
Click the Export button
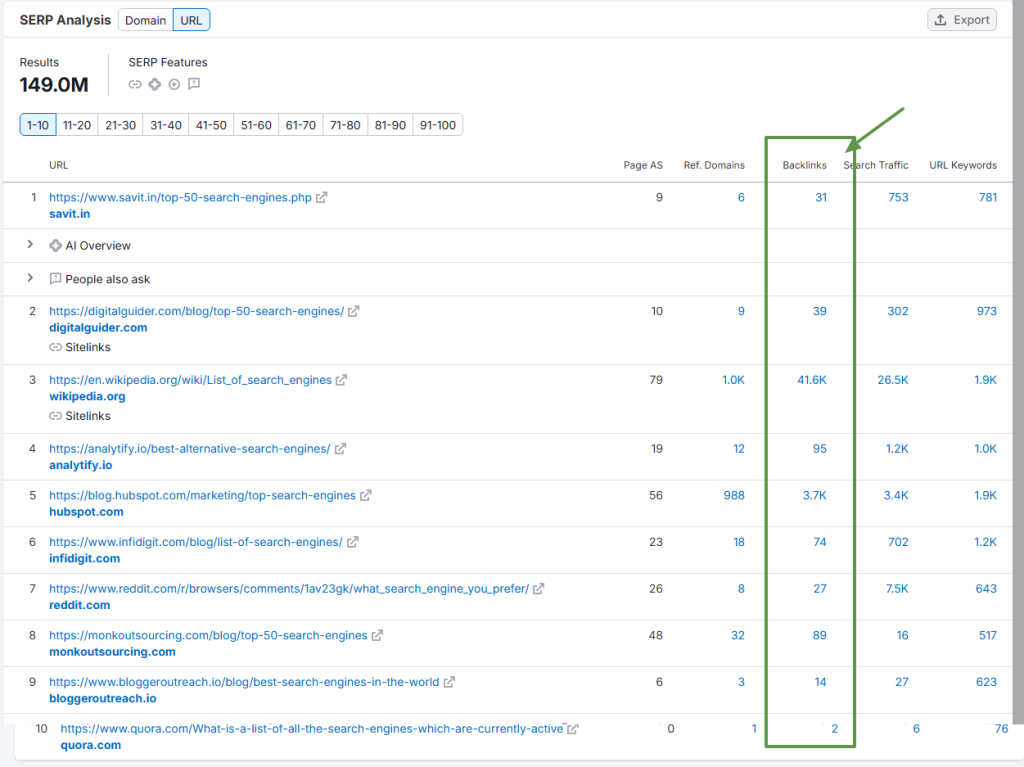point(961,20)
